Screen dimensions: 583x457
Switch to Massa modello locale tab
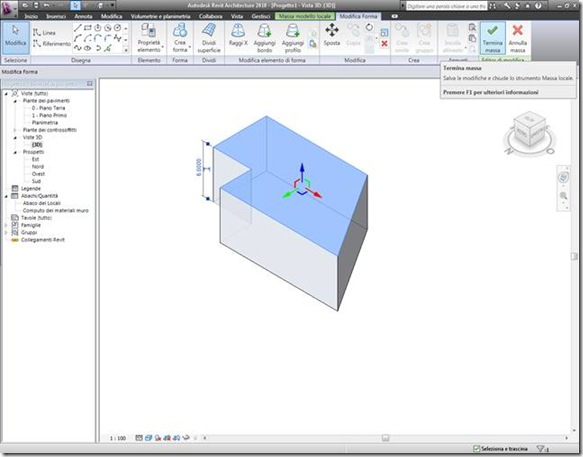[x=305, y=16]
